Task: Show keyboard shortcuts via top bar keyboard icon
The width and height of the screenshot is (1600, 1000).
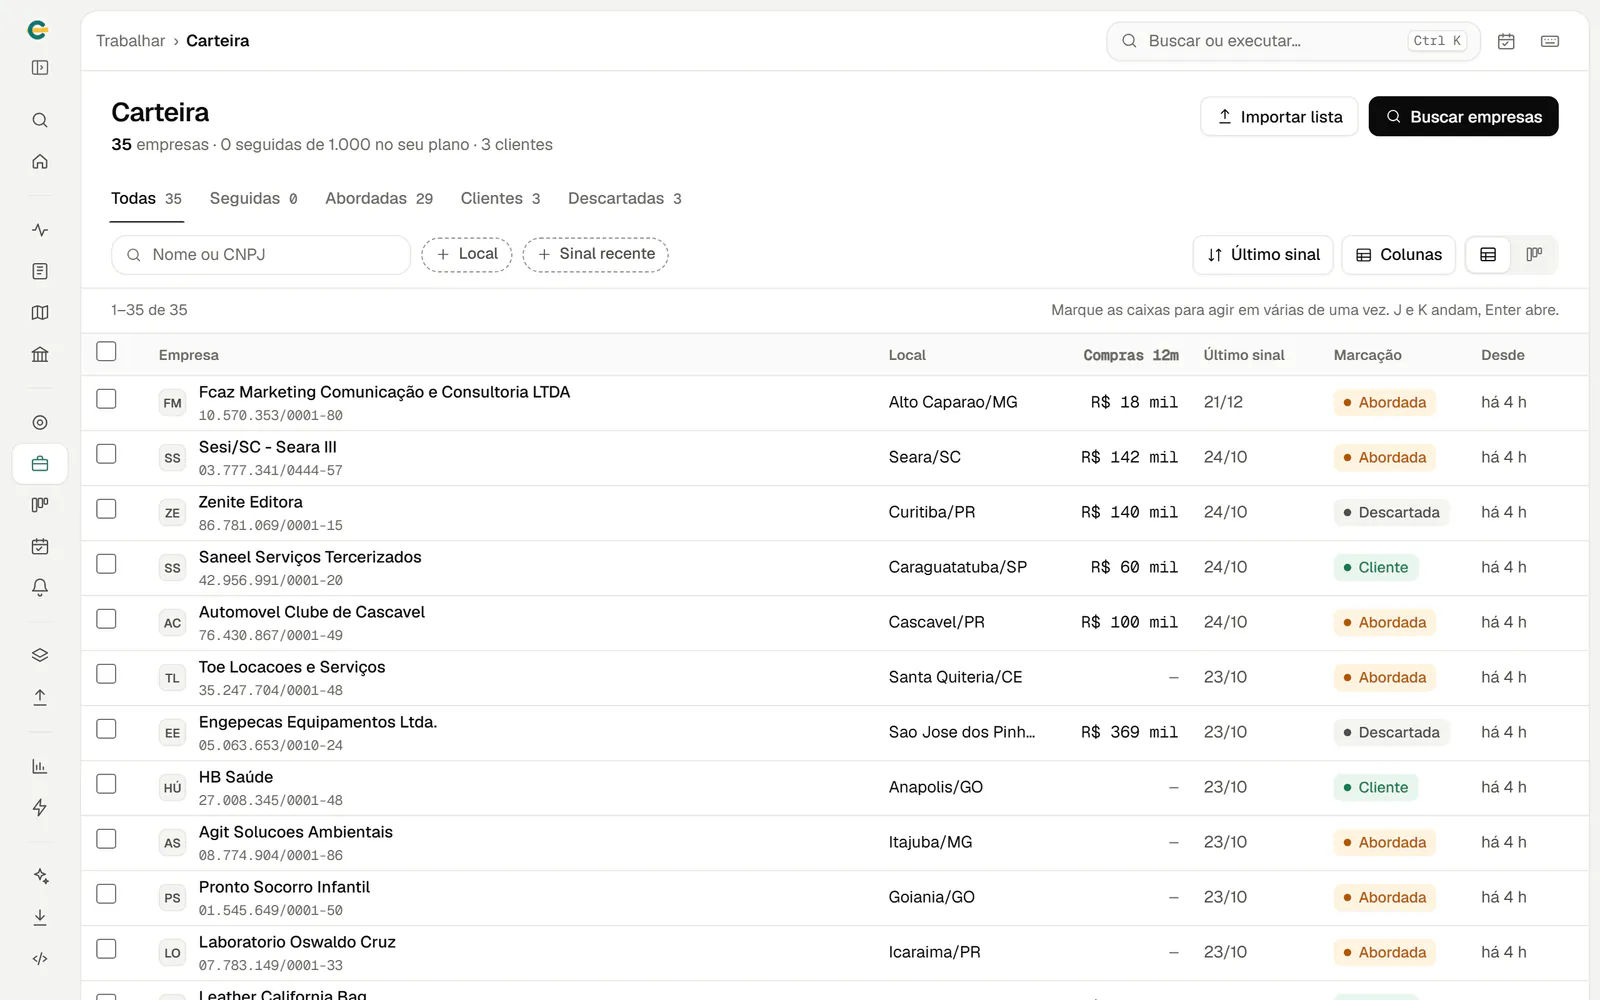Action: pyautogui.click(x=1550, y=41)
